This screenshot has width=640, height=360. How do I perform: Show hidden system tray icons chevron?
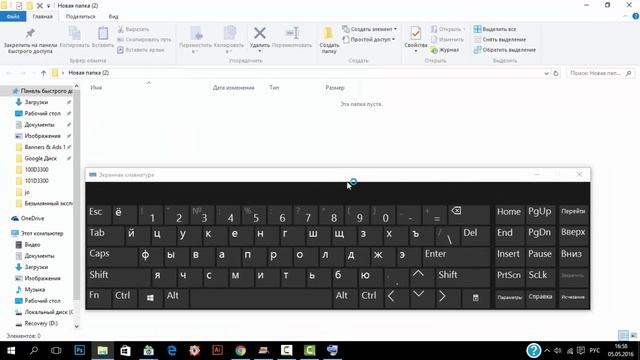547,351
